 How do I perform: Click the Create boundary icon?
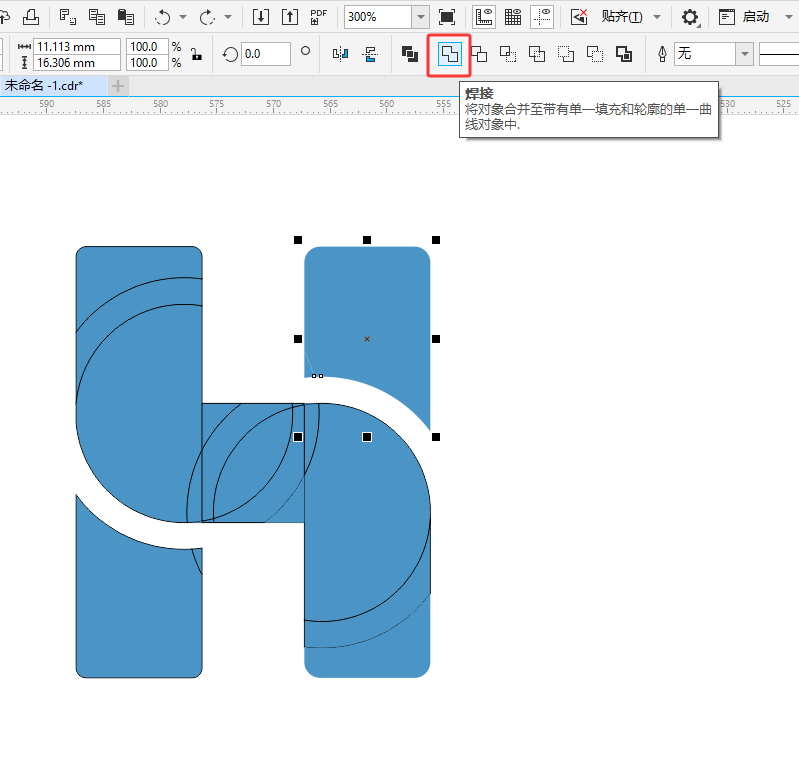coord(624,54)
